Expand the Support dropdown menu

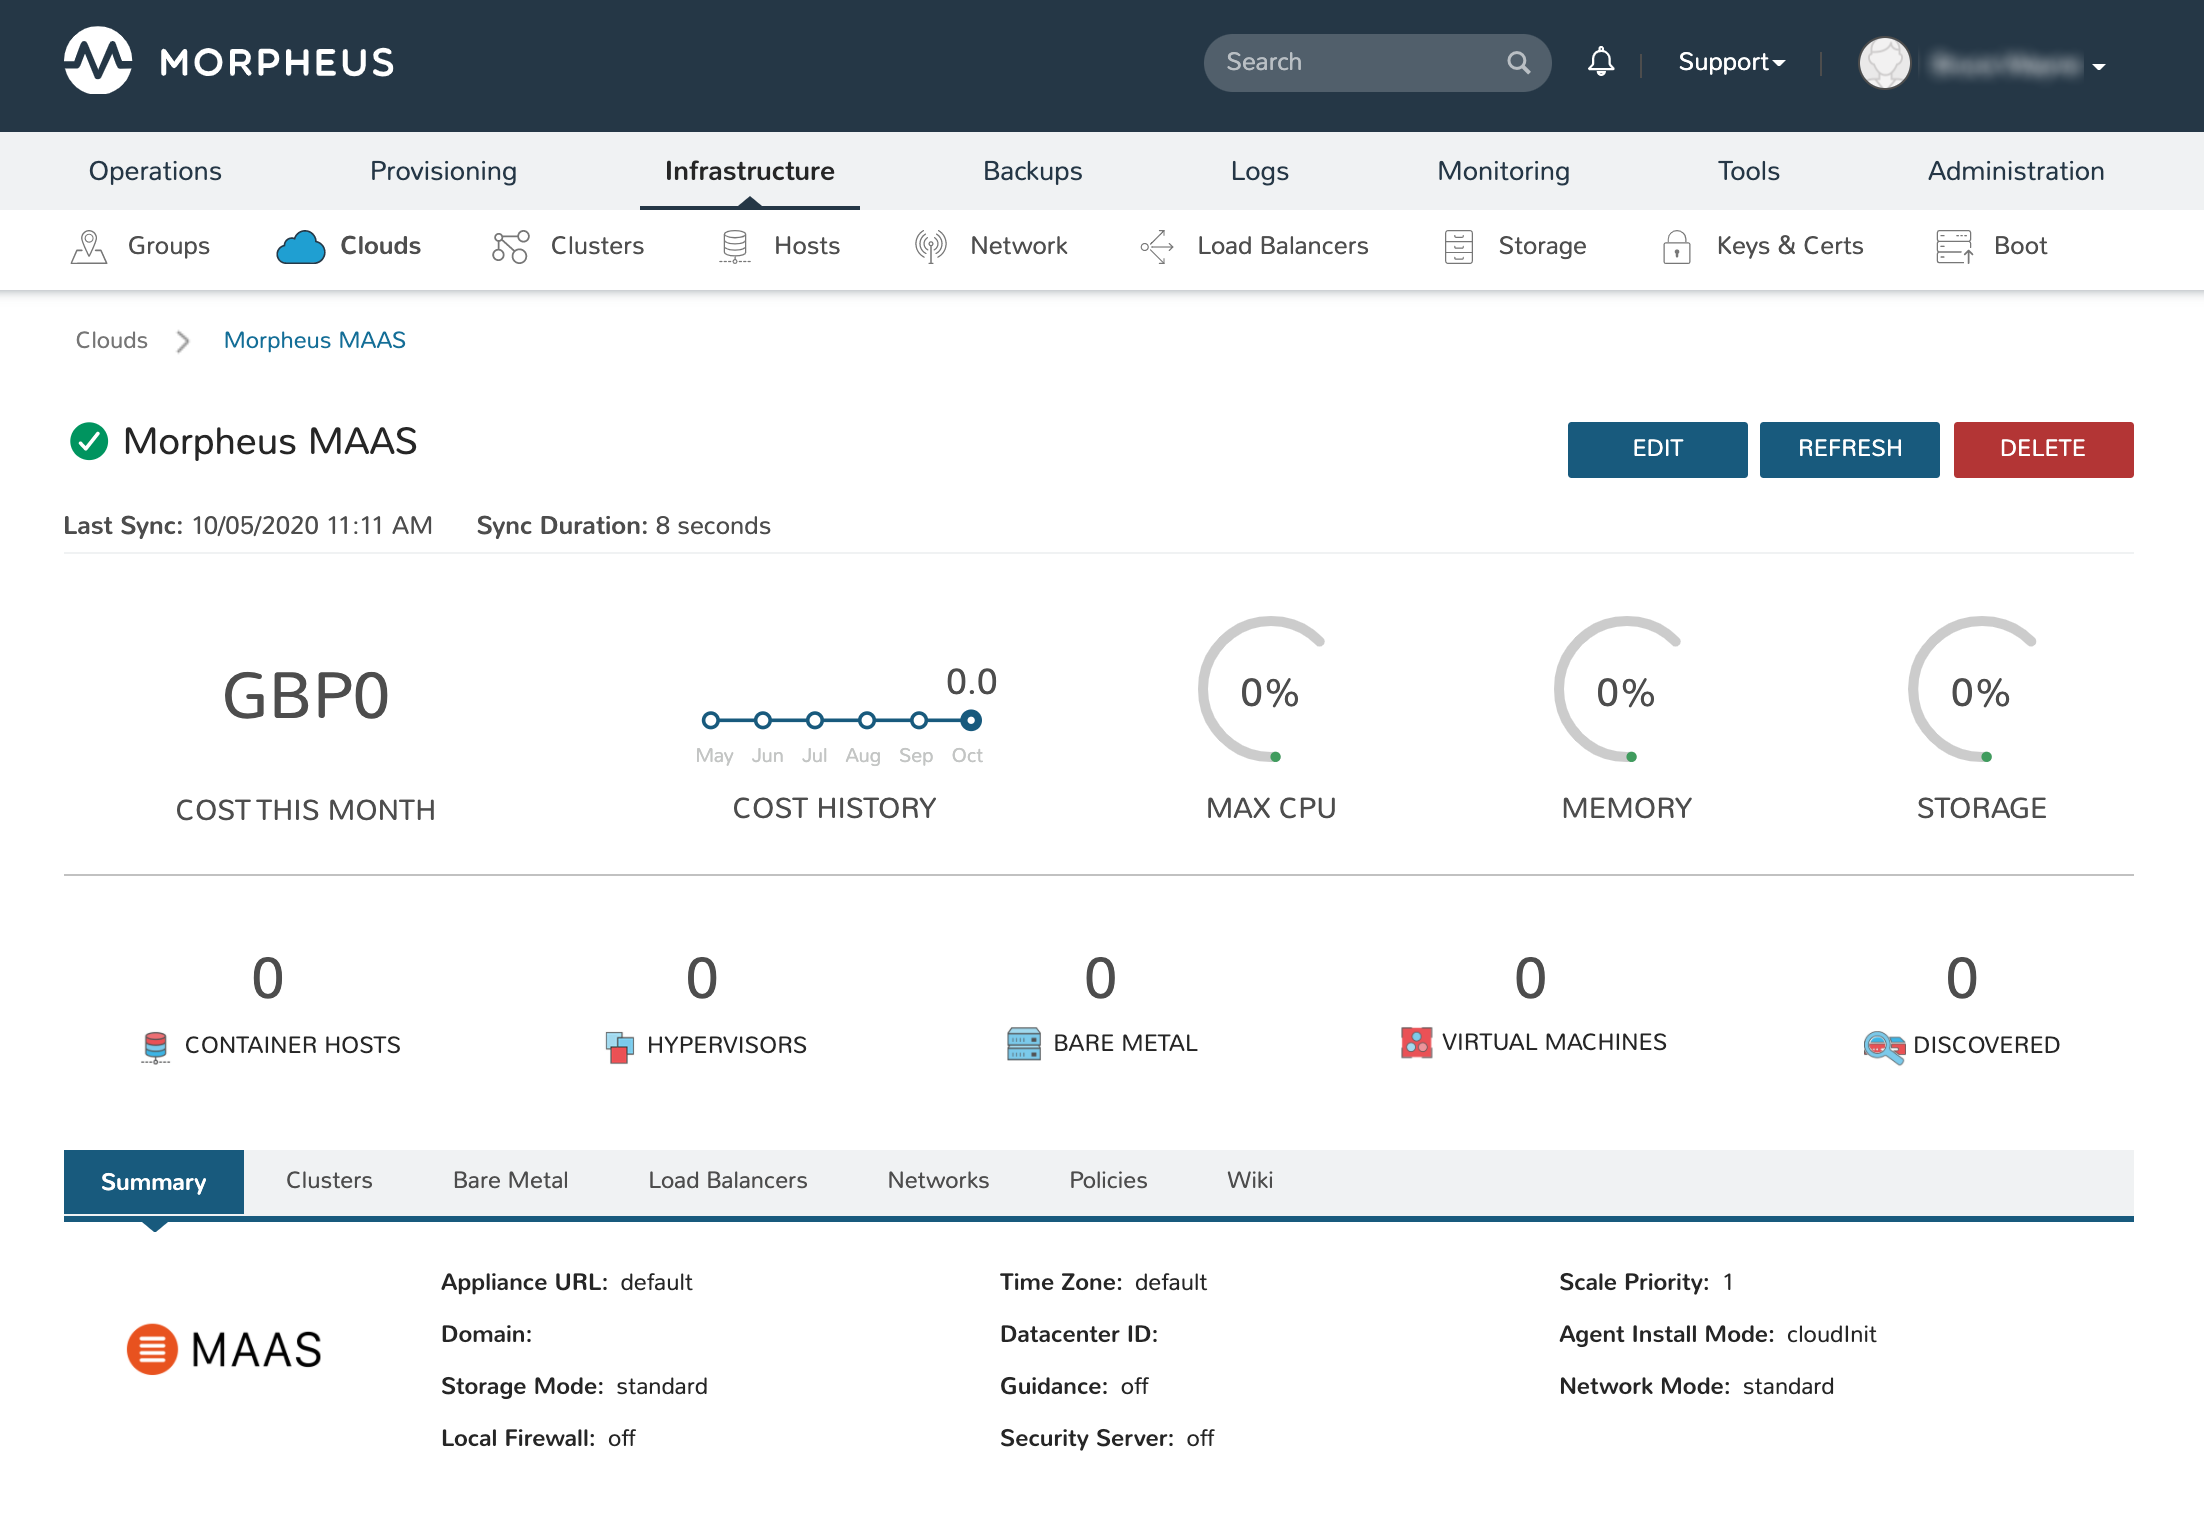tap(1731, 62)
